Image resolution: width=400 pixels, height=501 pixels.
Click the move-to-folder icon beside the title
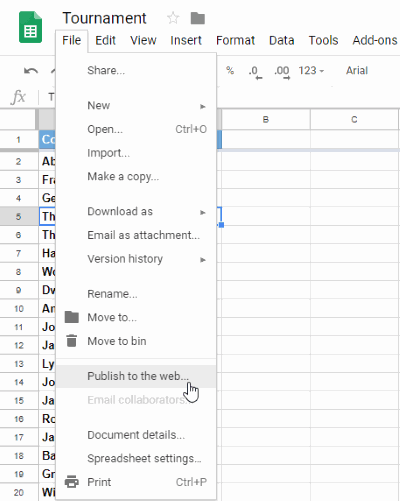click(x=198, y=18)
